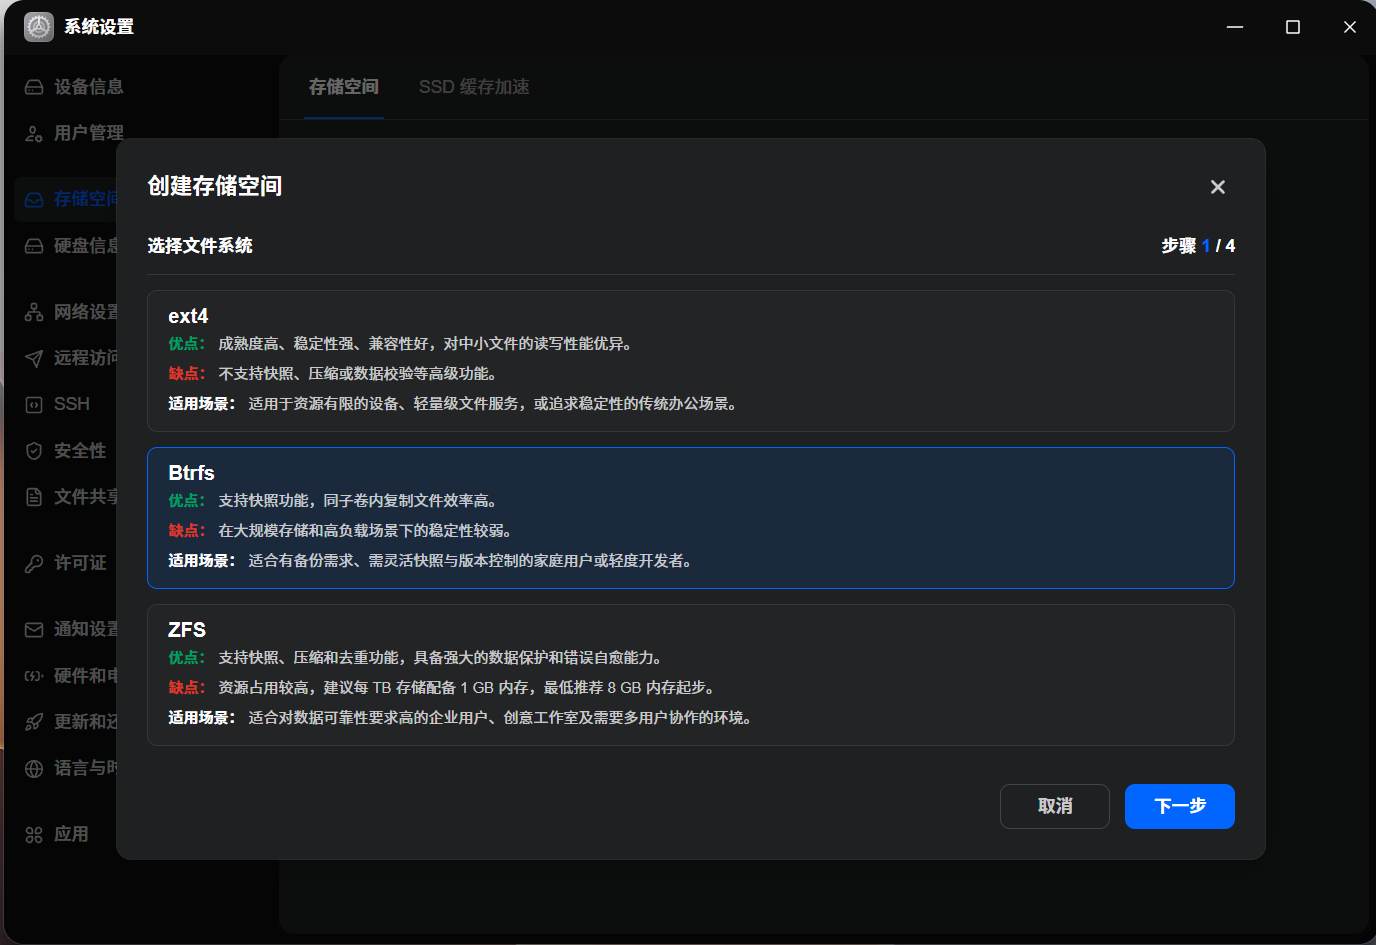
Task: Click the 系统设置 app logo icon
Action: 39,27
